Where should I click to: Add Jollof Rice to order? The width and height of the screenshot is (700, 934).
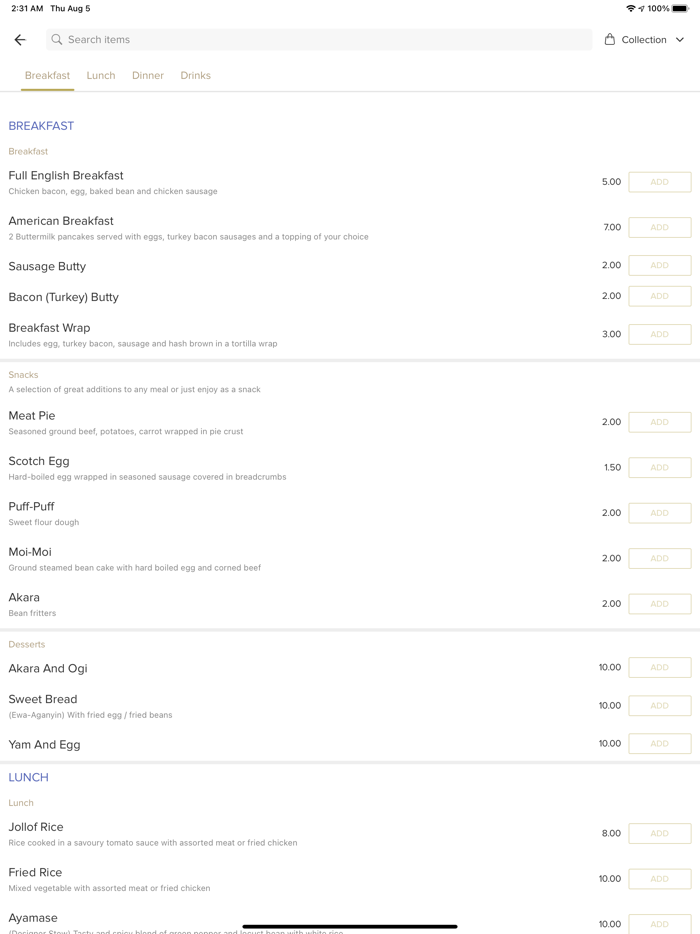click(659, 834)
